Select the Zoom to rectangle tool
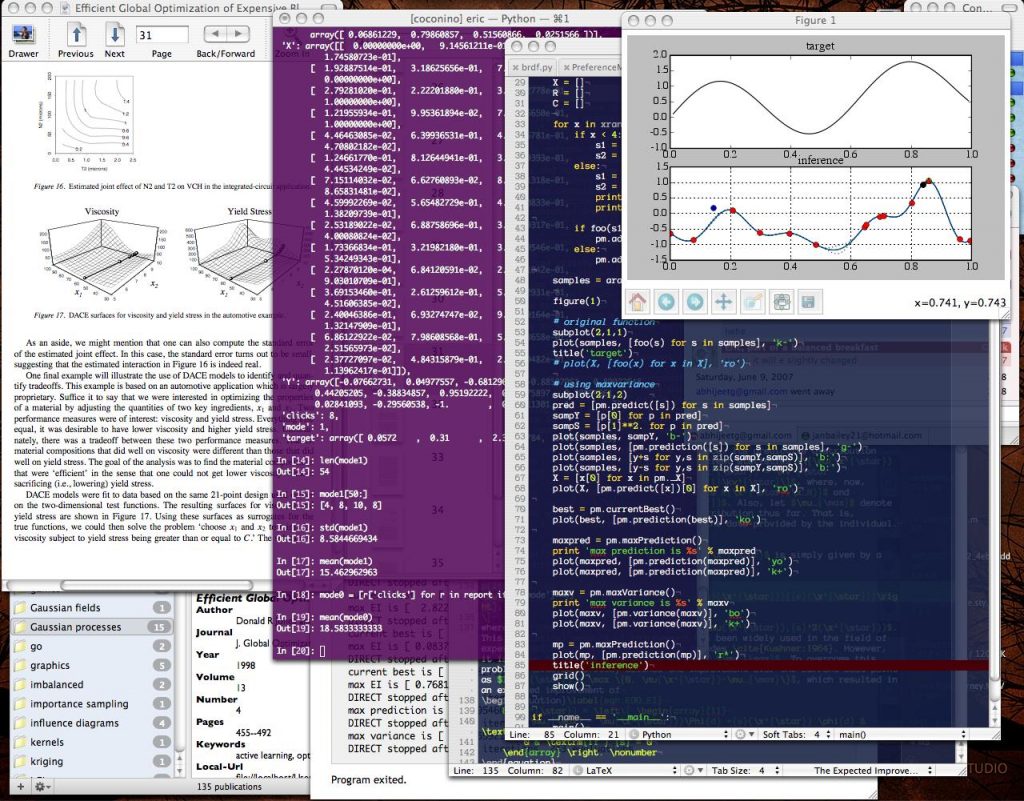The width and height of the screenshot is (1024, 801). [x=752, y=302]
